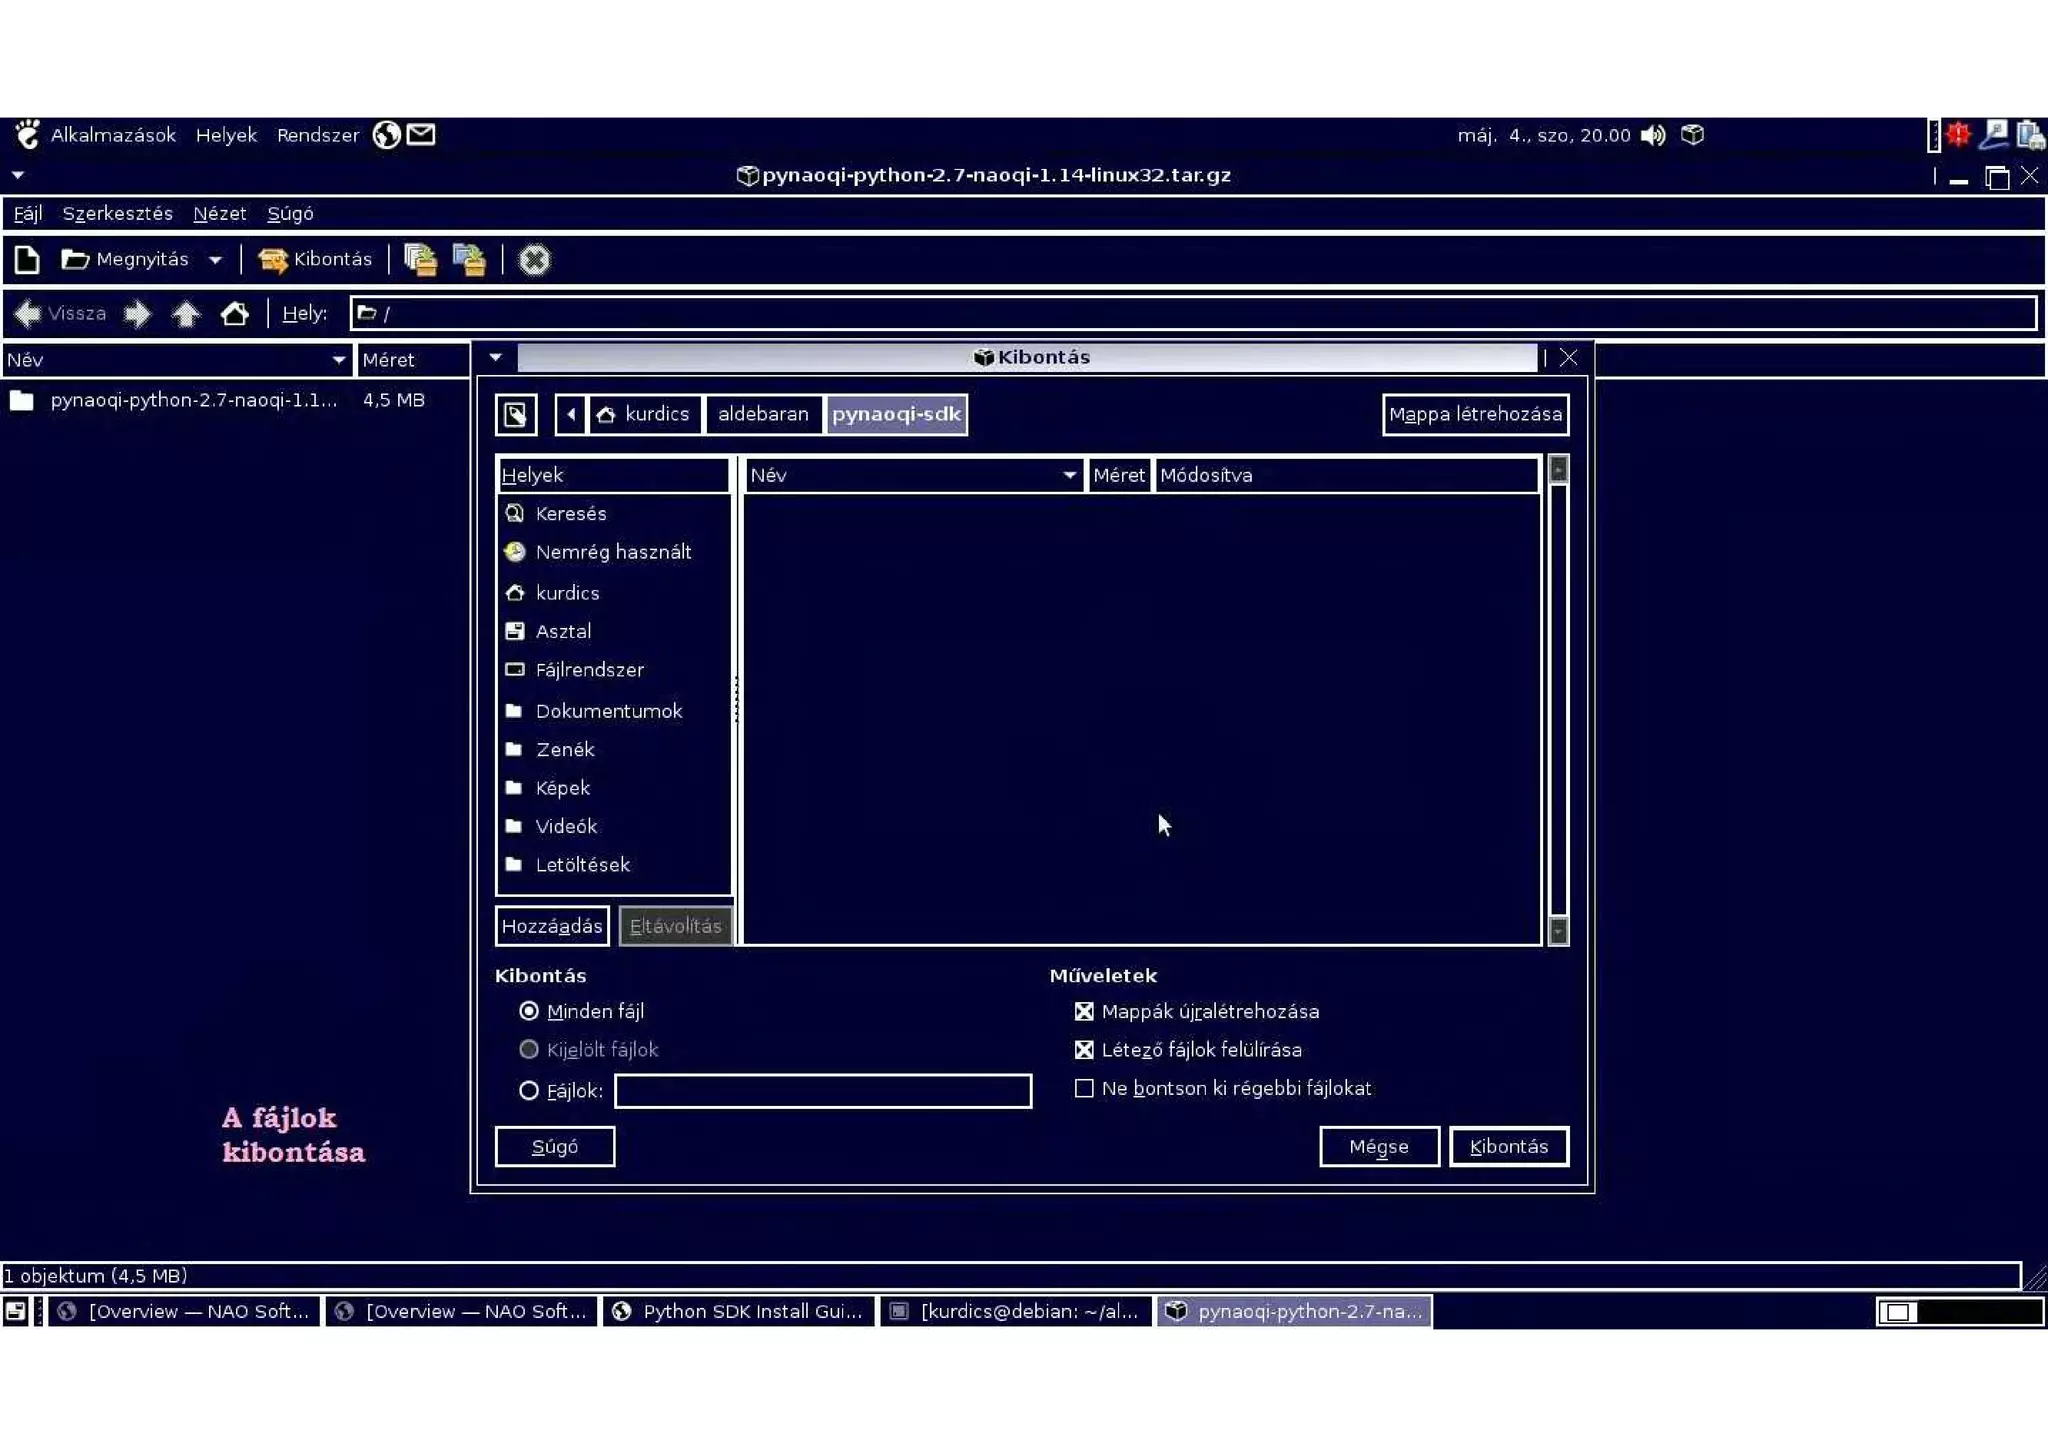Image resolution: width=2048 pixels, height=1447 pixels.
Task: Go to home folder using house icon
Action: [x=235, y=314]
